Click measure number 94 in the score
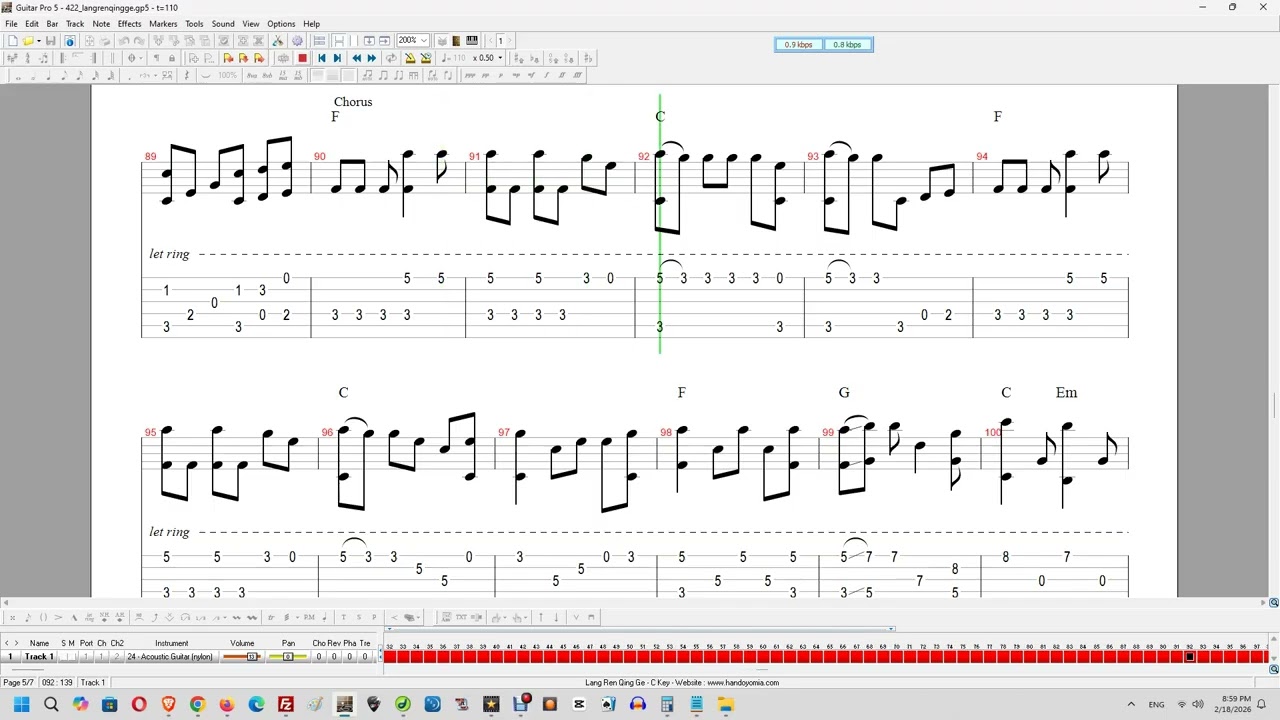This screenshot has height=720, width=1280. [x=981, y=157]
